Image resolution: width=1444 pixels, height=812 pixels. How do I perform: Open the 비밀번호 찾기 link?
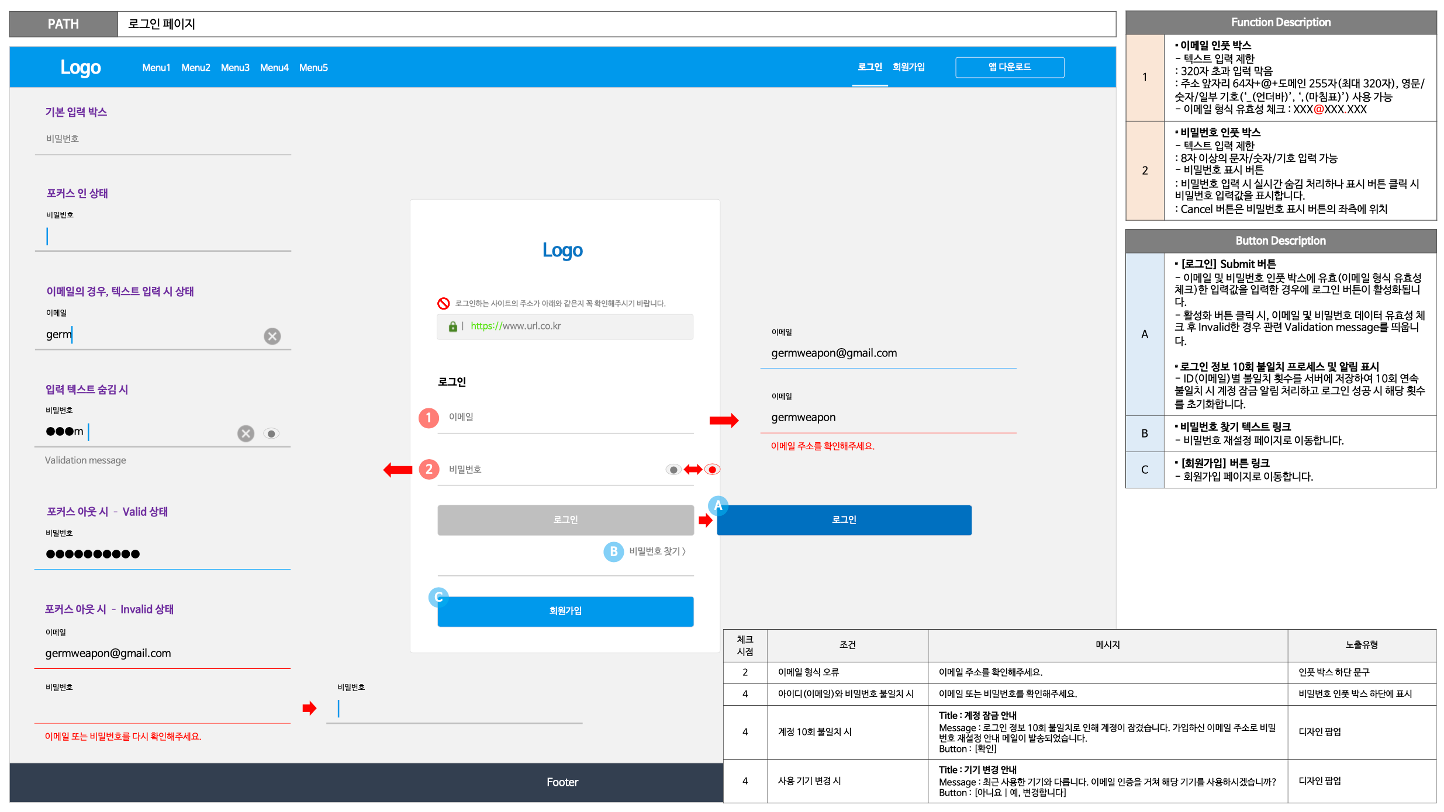(x=657, y=551)
